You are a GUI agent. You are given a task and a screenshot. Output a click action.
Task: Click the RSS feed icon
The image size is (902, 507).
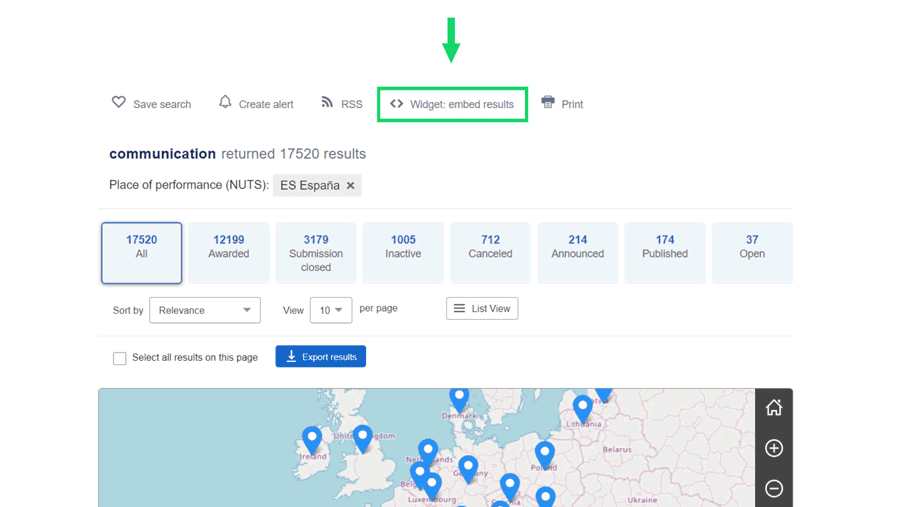point(327,103)
